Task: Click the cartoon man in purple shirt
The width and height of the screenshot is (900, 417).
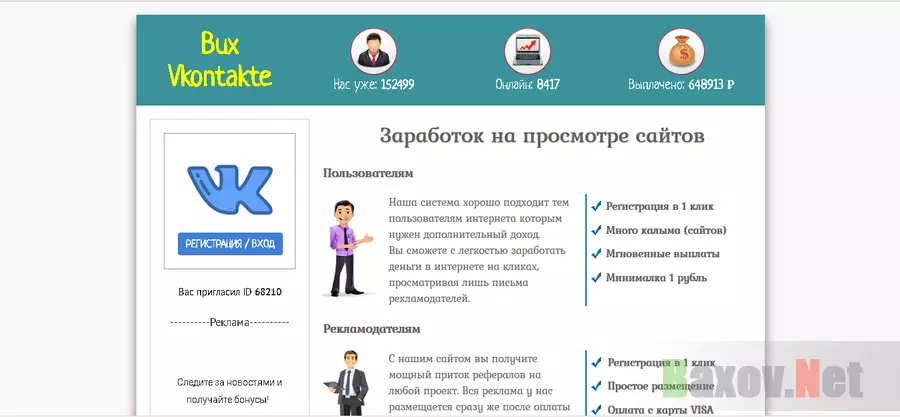Action: (348, 248)
